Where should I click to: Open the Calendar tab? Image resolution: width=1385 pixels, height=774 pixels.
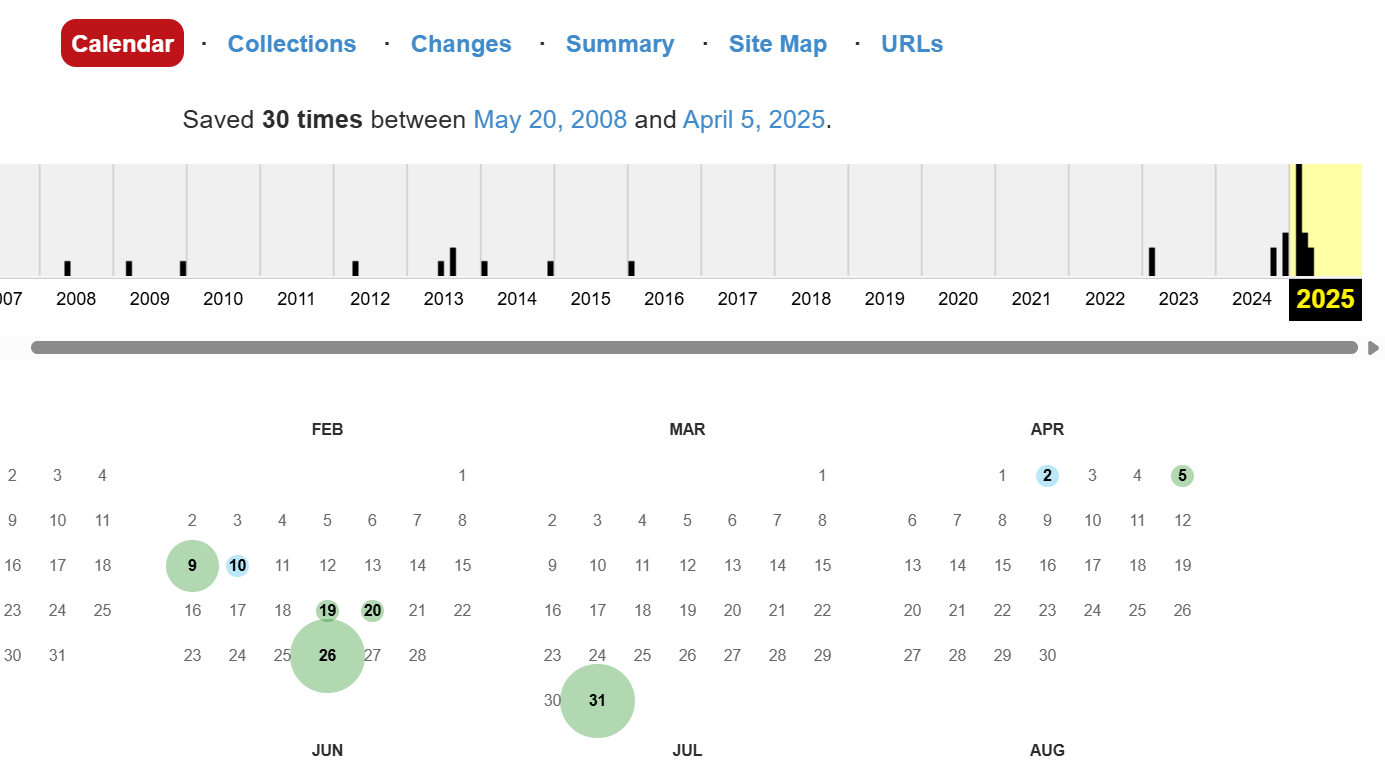pos(122,44)
